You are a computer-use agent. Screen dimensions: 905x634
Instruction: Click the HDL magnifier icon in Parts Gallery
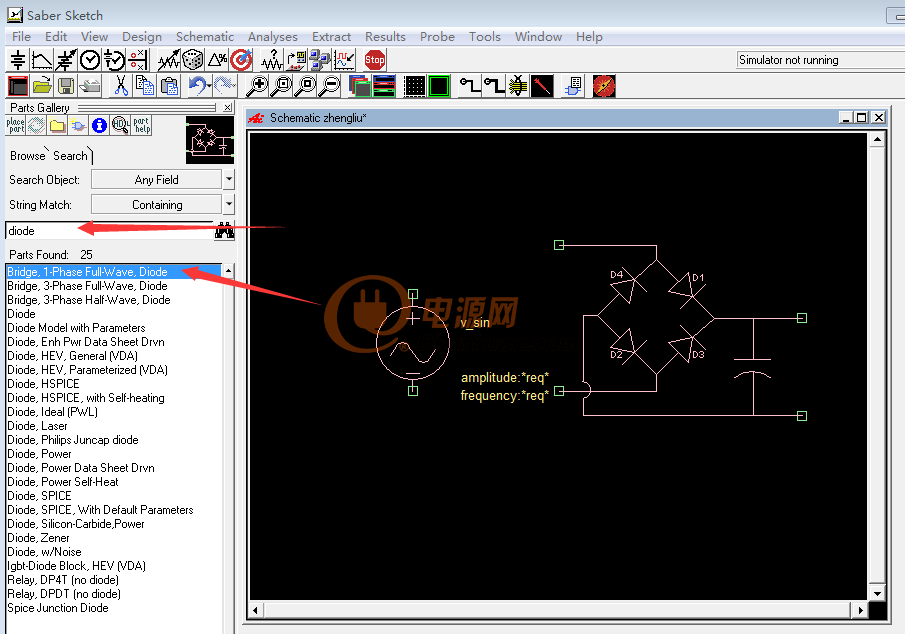click(x=121, y=125)
